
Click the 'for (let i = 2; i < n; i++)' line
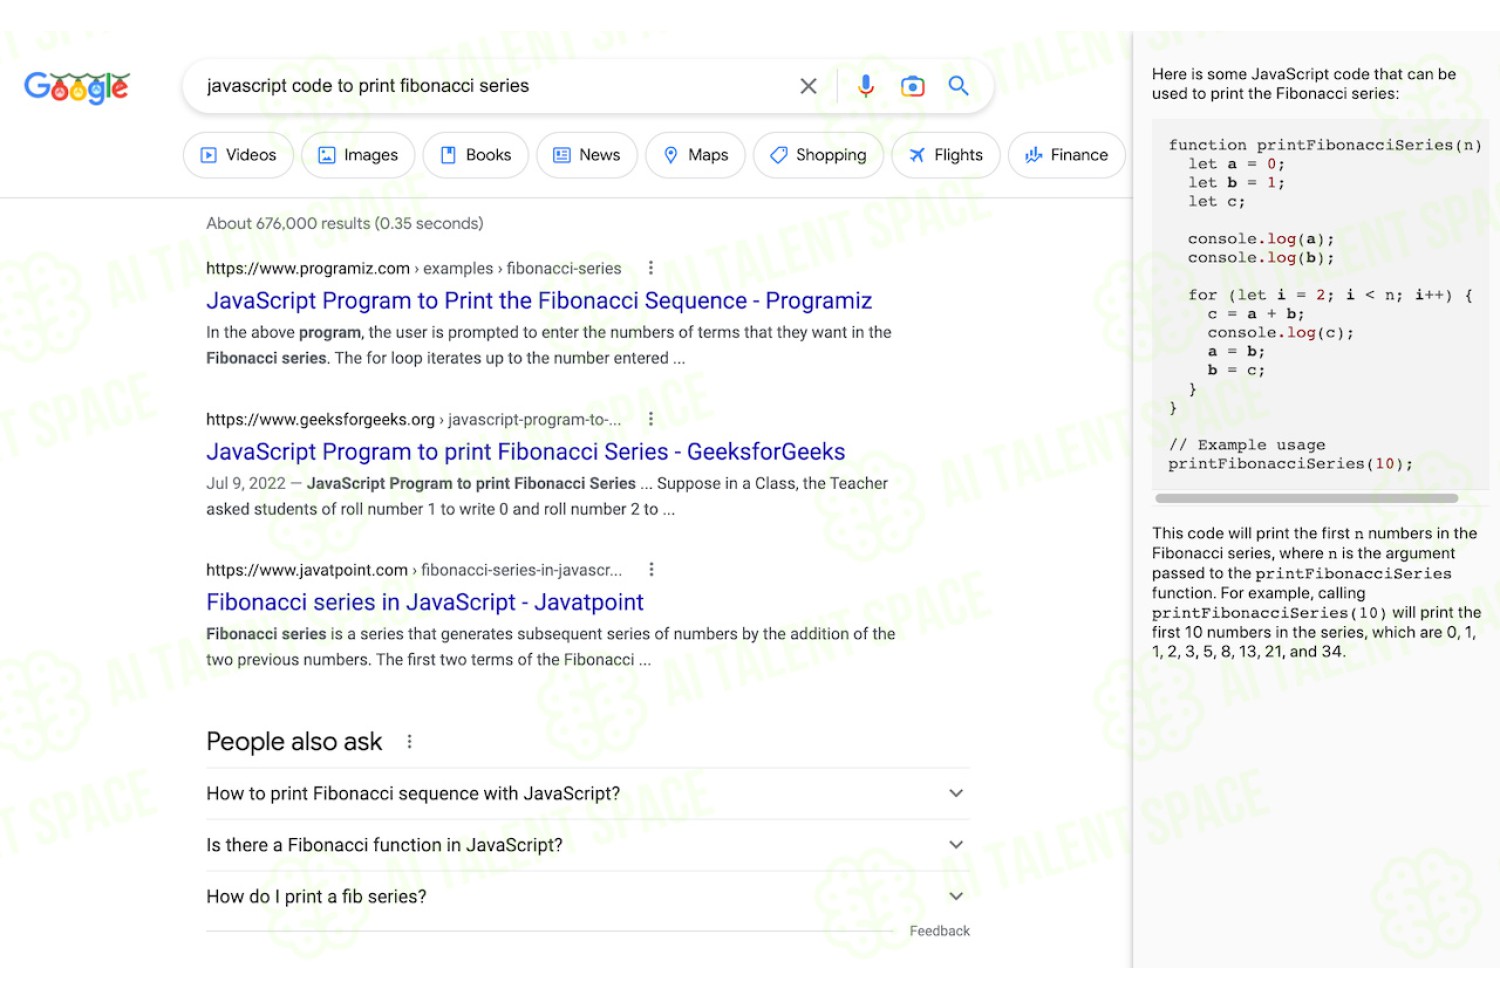pos(1330,295)
